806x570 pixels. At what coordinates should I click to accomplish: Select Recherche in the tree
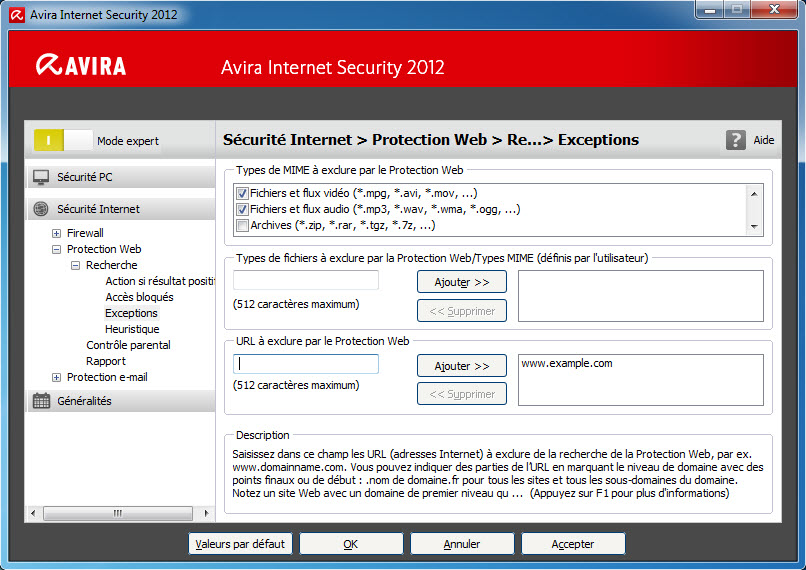coord(112,265)
